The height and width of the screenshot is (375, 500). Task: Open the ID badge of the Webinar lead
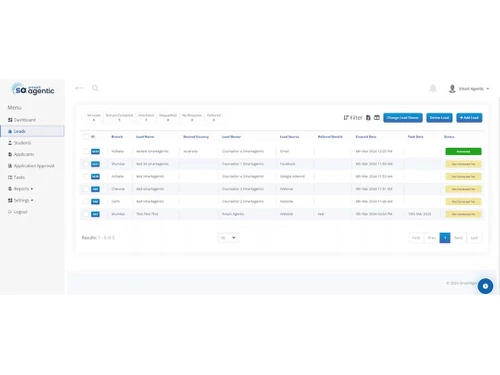[x=95, y=189]
